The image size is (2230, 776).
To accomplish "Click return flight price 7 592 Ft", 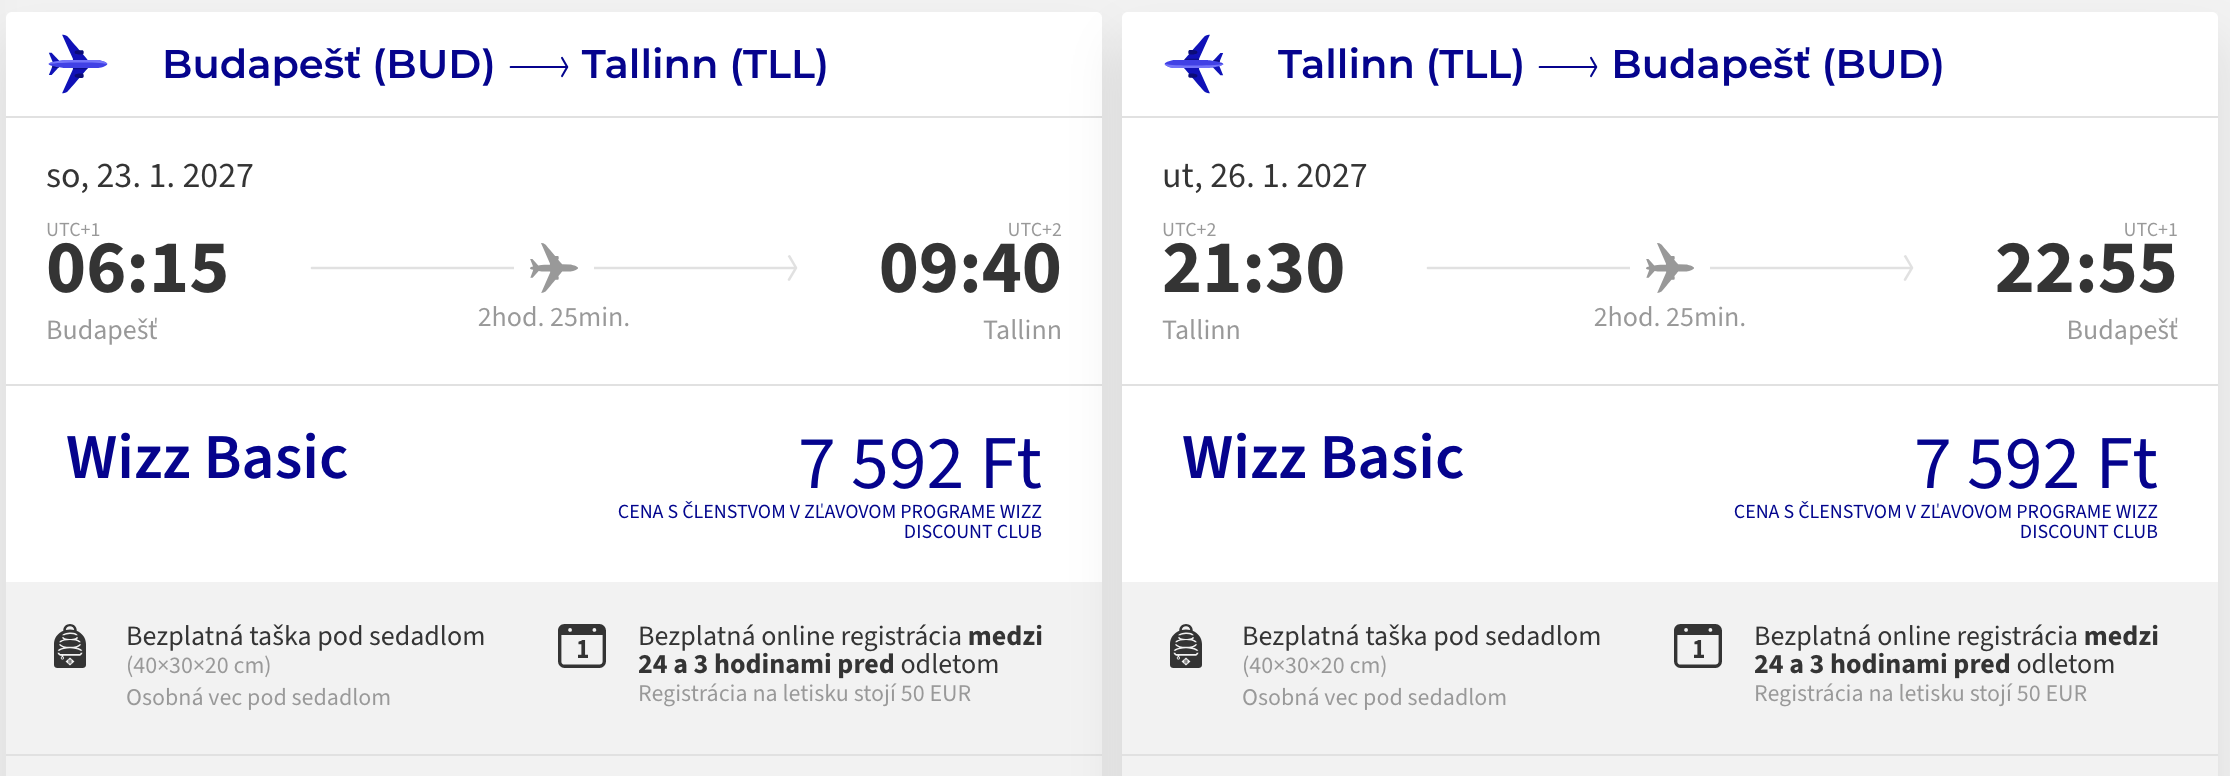I will click(2036, 463).
